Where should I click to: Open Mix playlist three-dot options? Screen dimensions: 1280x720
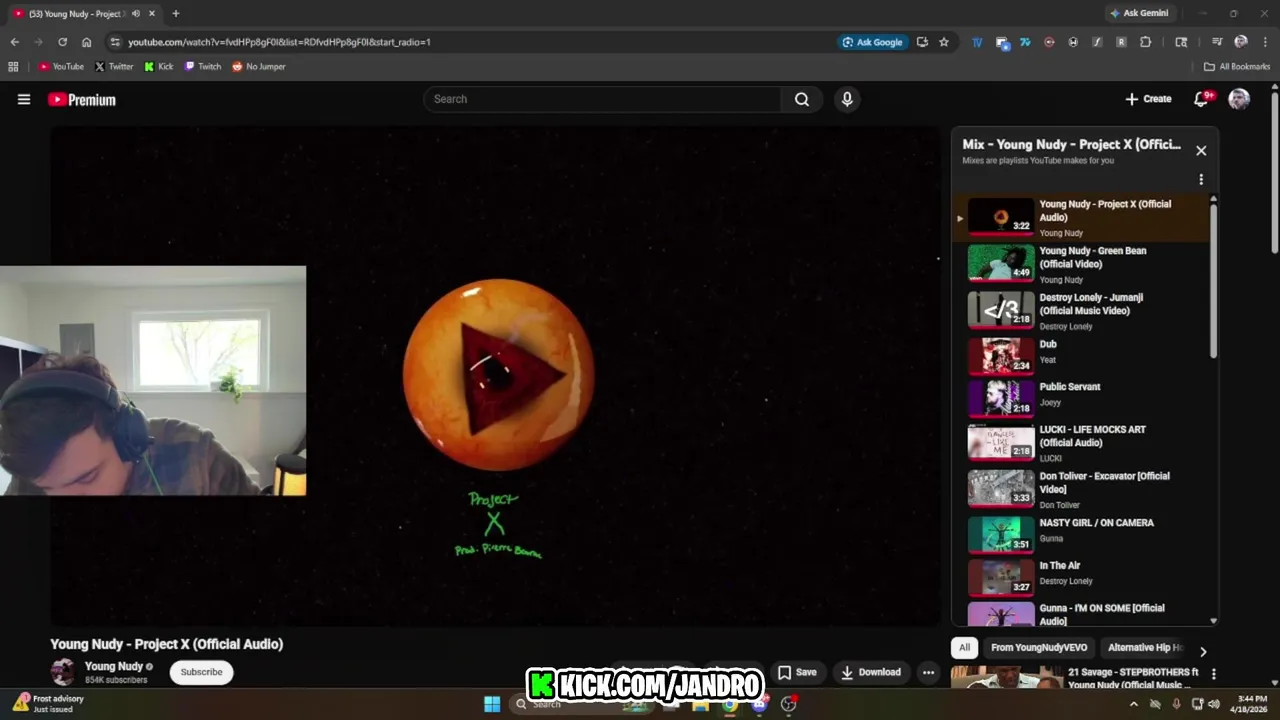(x=1201, y=180)
